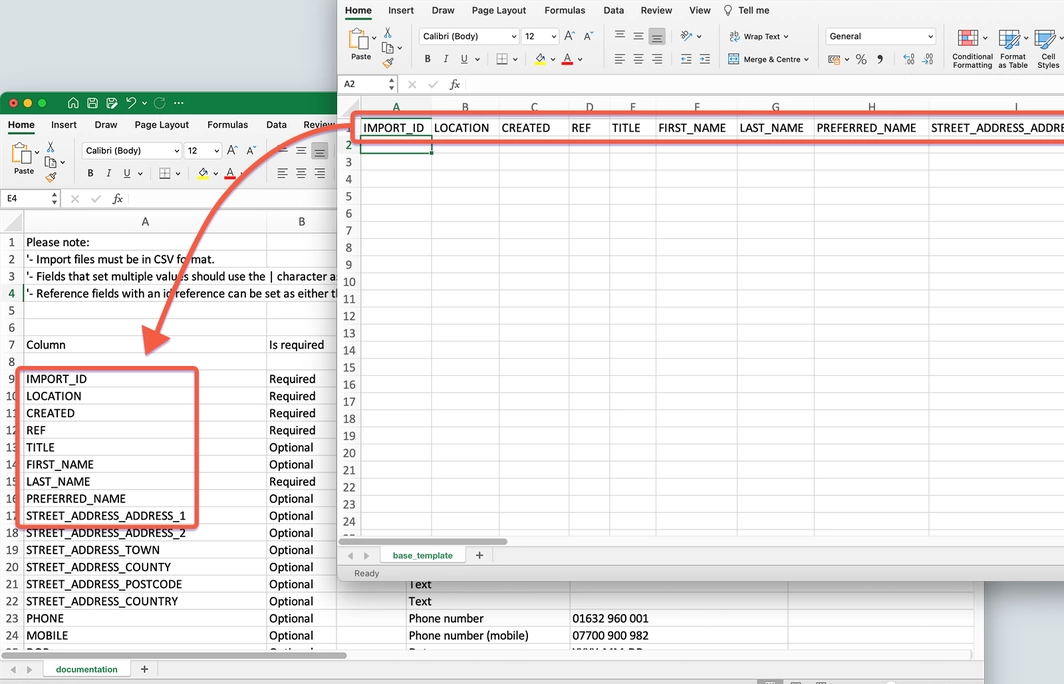Click Fill Colour bucket in documentation window

coord(203,174)
